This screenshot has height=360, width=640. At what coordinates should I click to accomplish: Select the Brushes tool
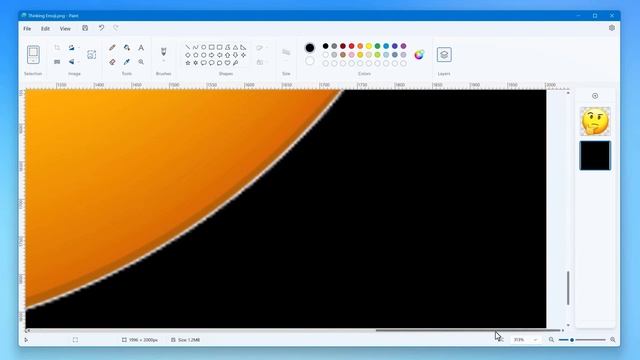pyautogui.click(x=164, y=51)
